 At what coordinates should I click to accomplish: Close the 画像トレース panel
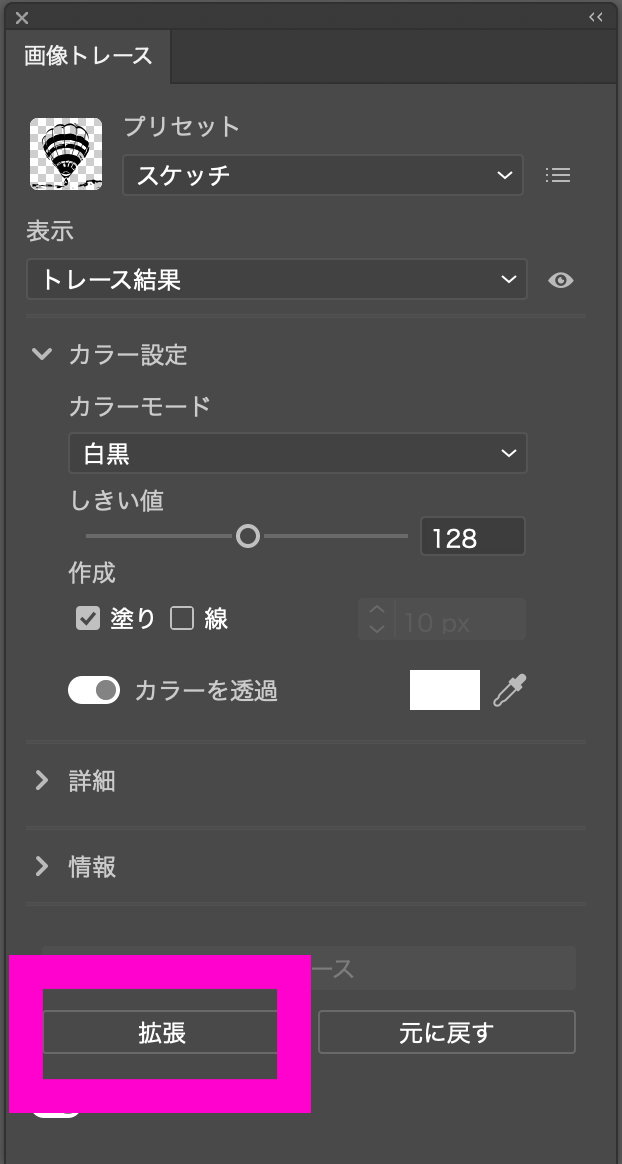(22, 17)
